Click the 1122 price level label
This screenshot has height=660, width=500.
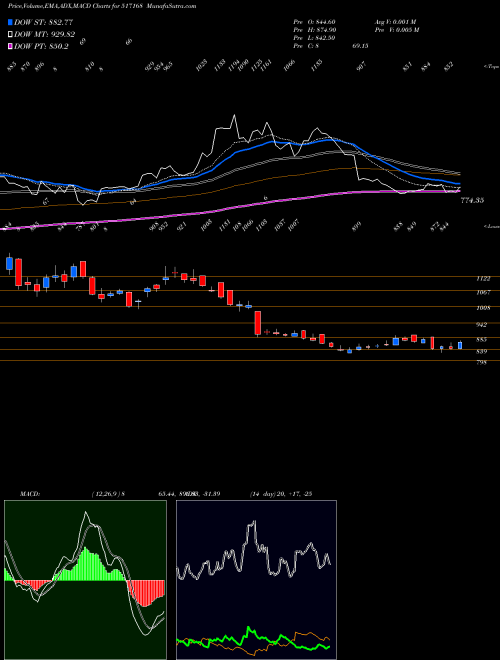[x=482, y=279]
